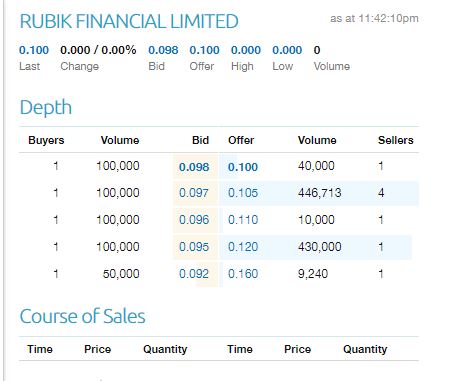Click sellers count 4

click(x=381, y=193)
